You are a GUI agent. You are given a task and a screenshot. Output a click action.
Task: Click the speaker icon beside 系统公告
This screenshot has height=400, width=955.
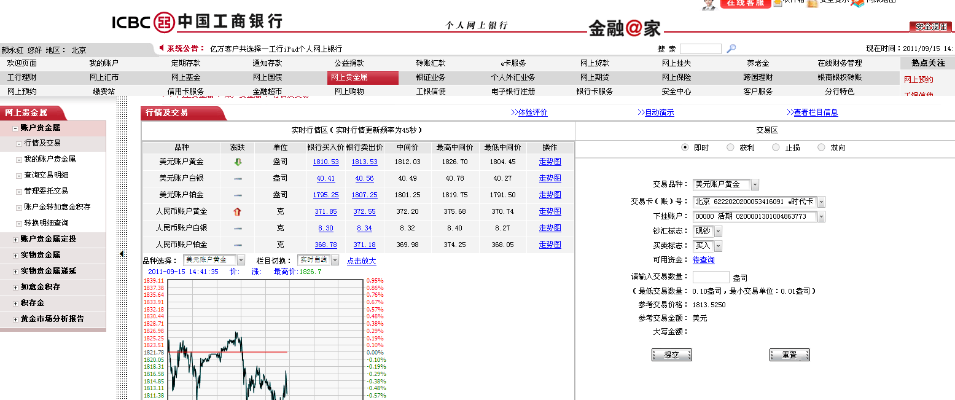pyautogui.click(x=160, y=48)
